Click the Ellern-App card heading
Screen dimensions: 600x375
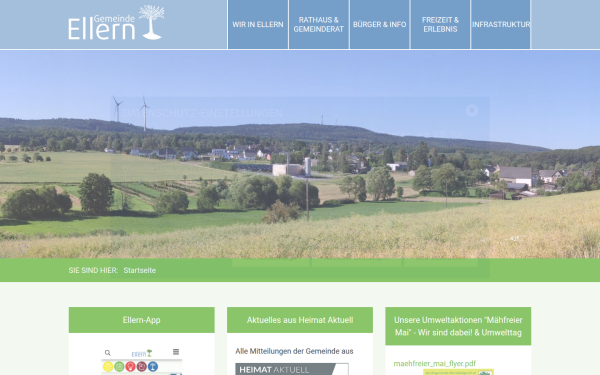[142, 320]
